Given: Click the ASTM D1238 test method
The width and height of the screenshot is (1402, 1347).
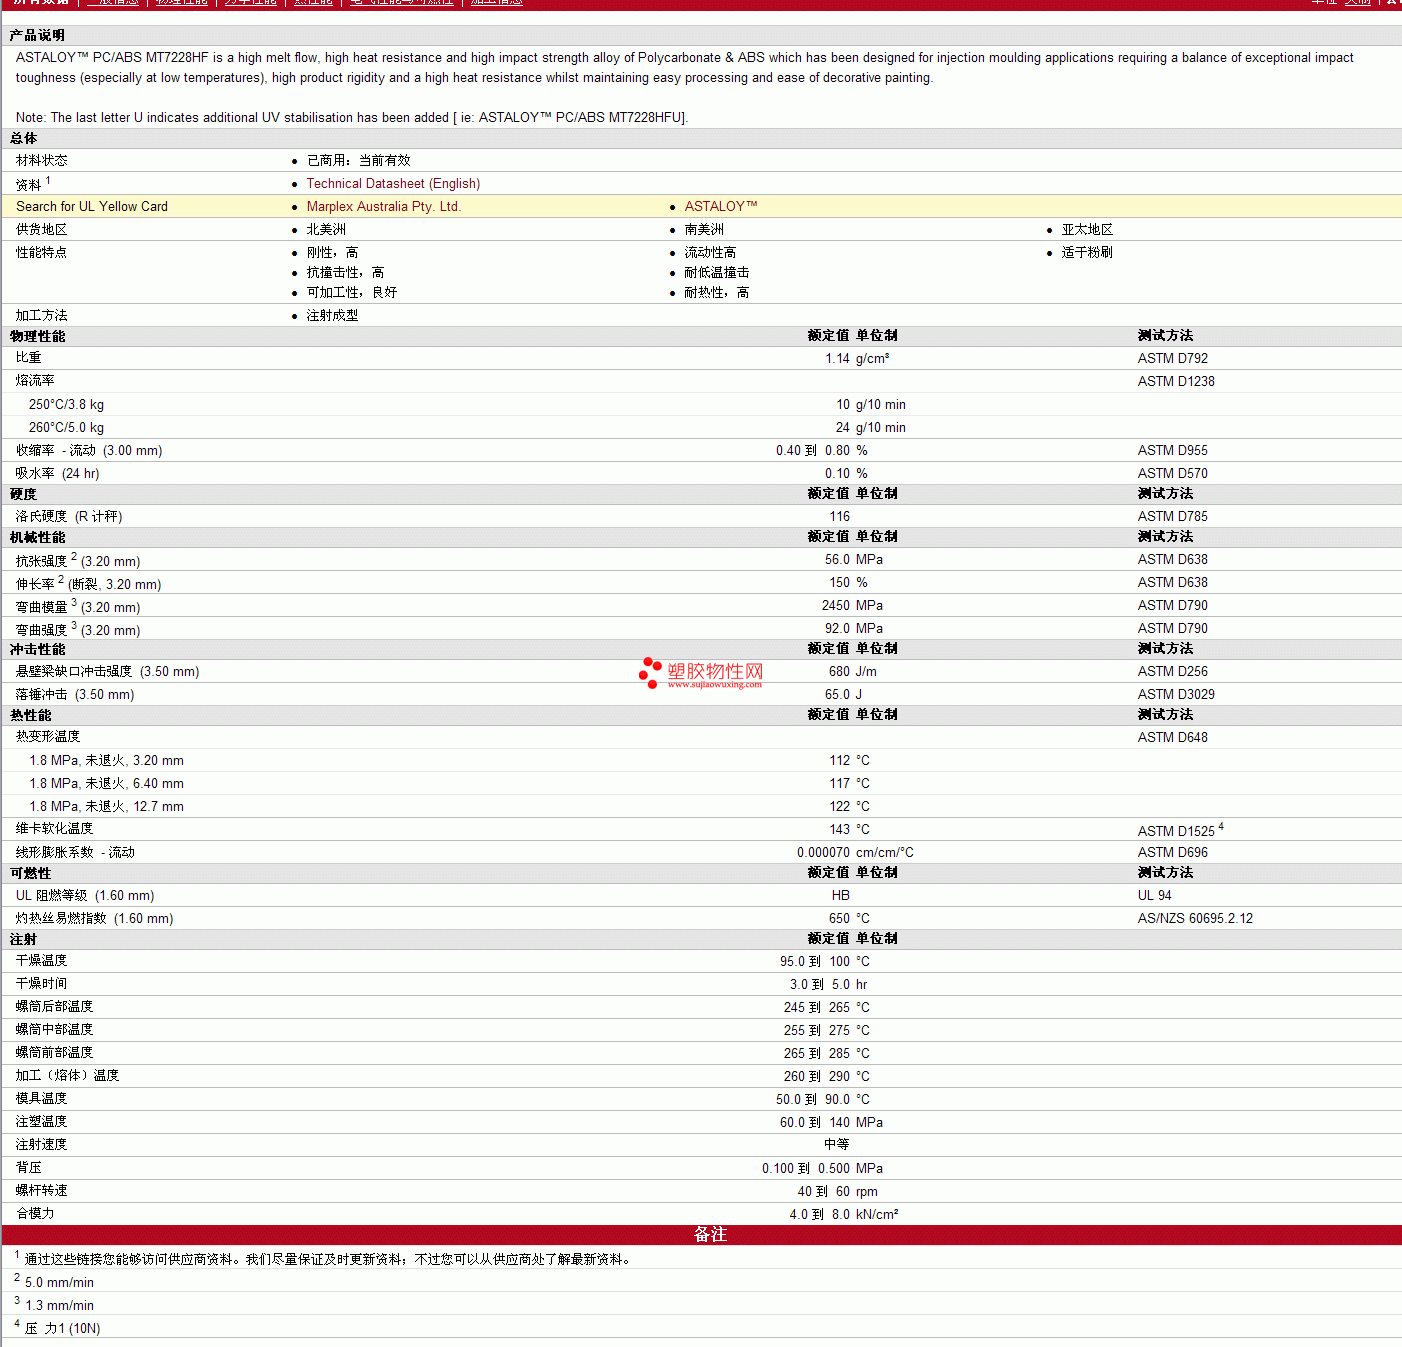Looking at the screenshot, I should click(x=1177, y=382).
